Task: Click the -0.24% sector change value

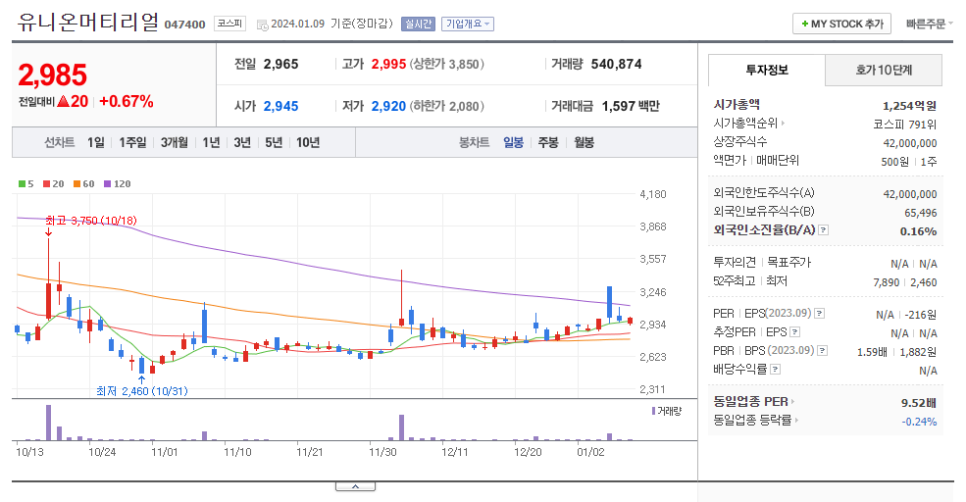Action: 919,422
